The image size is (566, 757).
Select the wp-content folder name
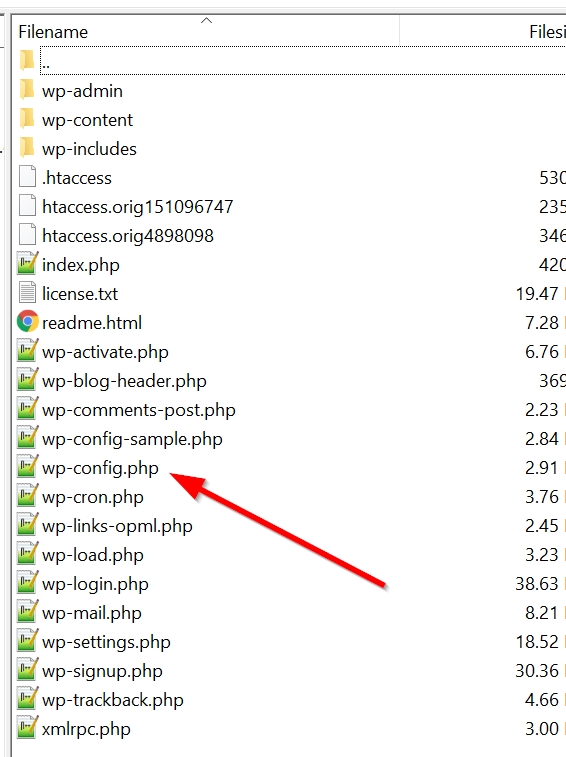pos(87,120)
